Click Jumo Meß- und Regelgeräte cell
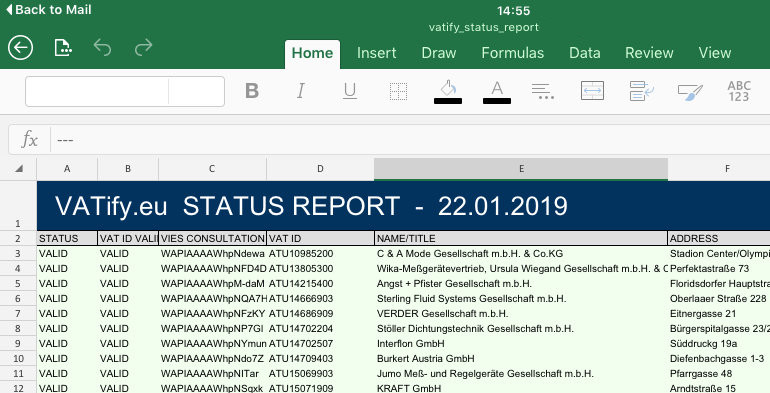The image size is (770, 393). (521, 373)
